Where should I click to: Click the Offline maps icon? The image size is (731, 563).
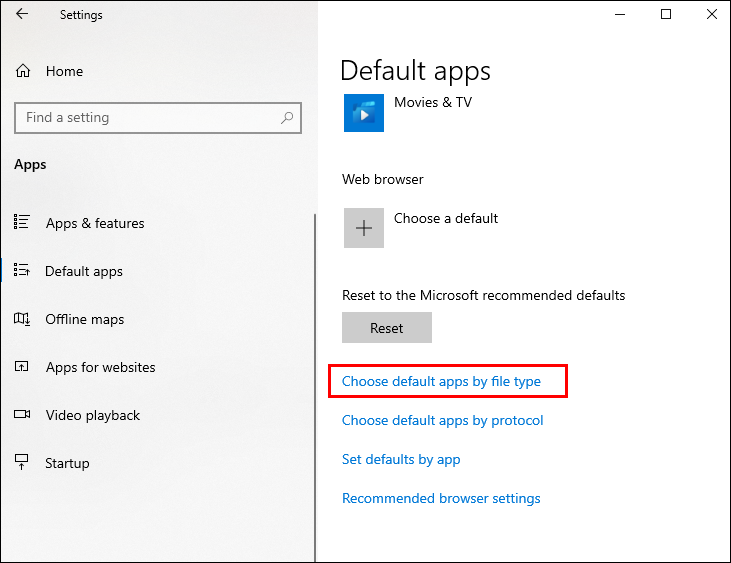pos(22,319)
